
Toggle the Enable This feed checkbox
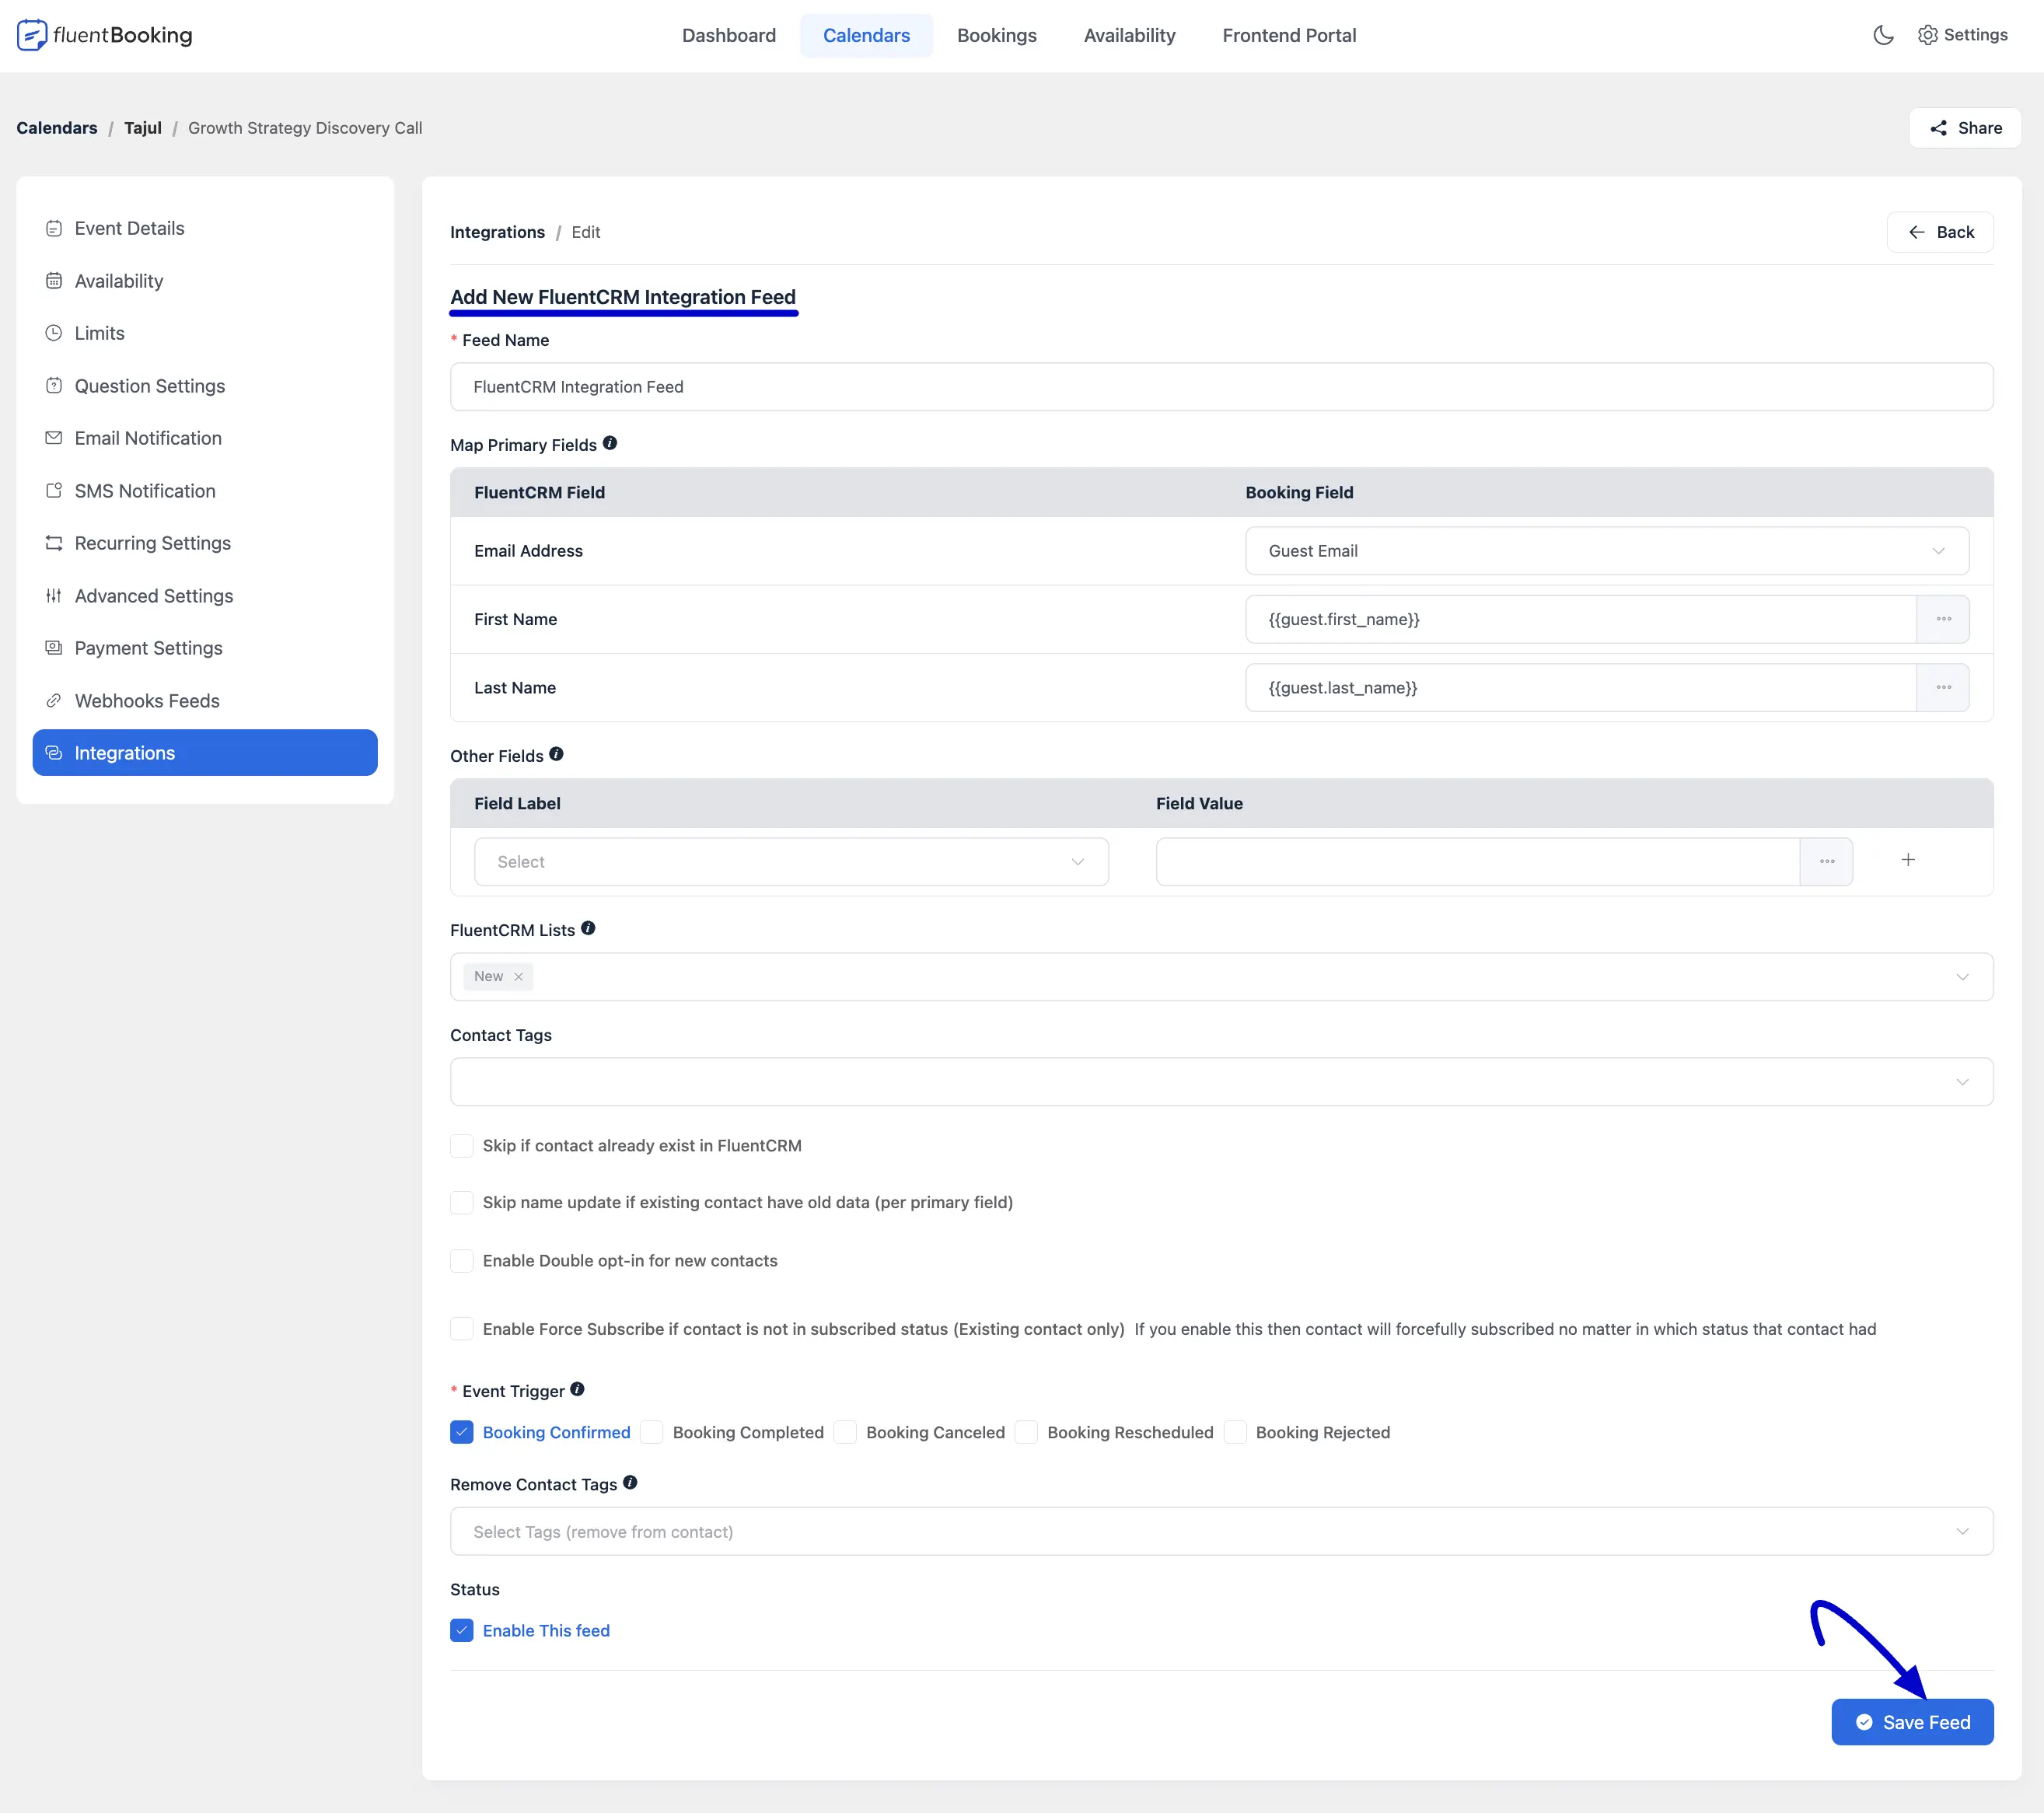pos(462,1631)
